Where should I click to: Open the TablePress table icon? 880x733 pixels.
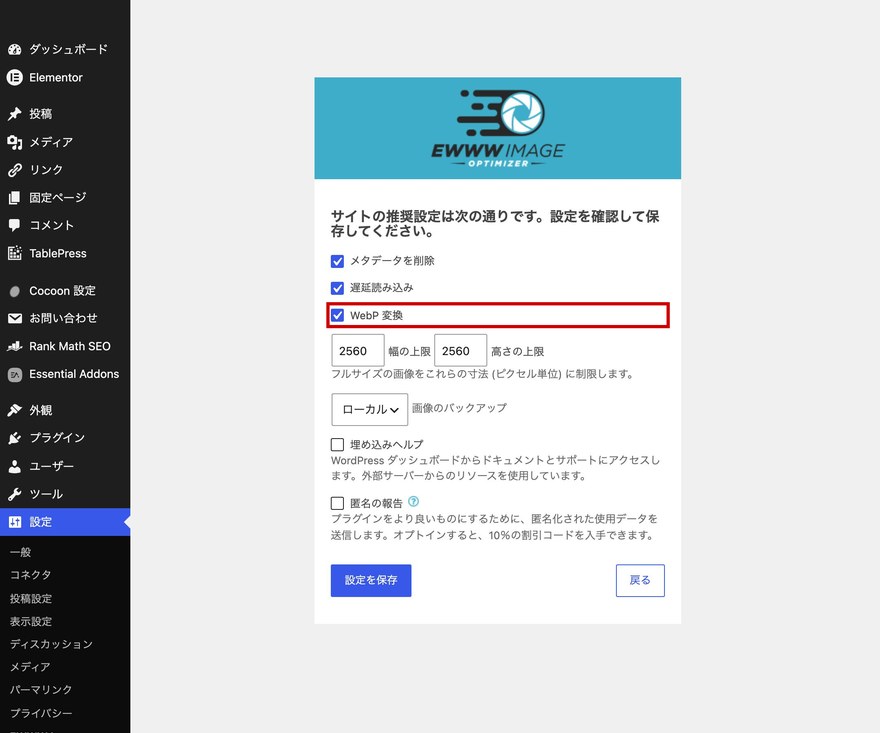(15, 253)
